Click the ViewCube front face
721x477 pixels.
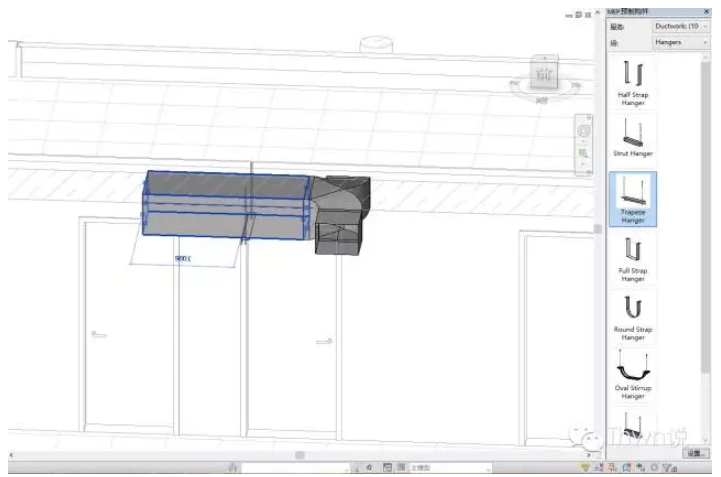(544, 75)
